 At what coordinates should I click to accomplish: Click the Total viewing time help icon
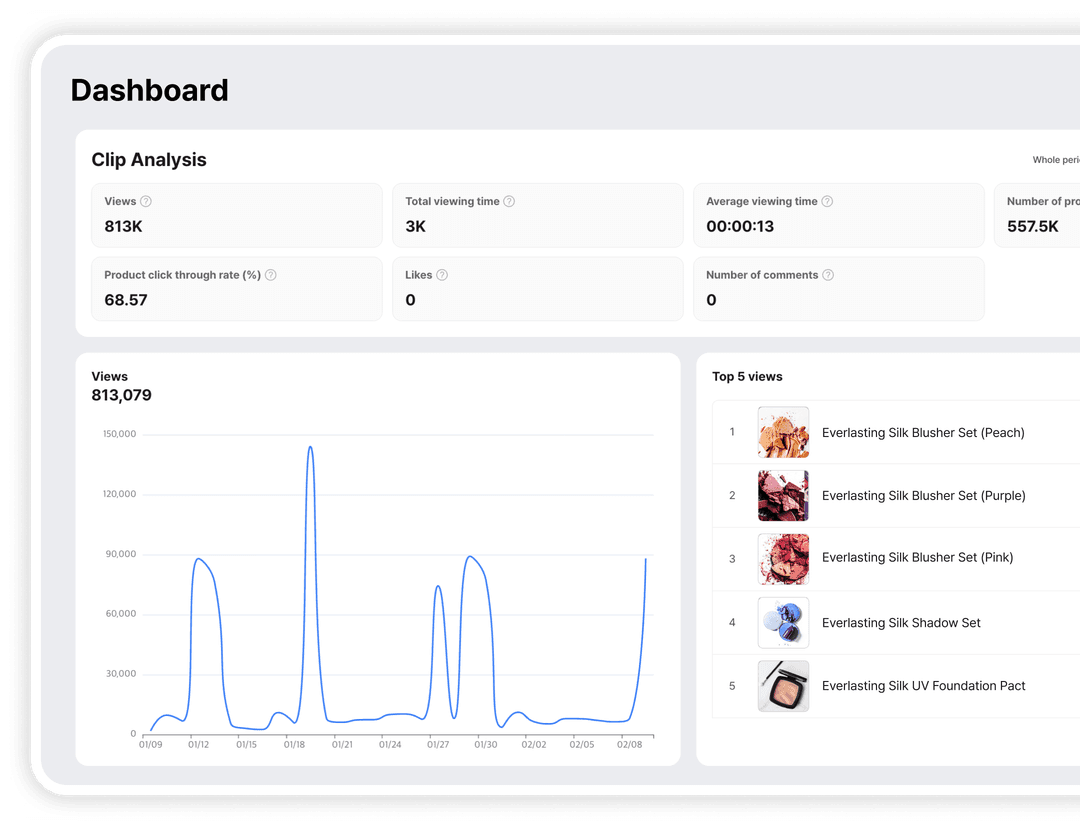pos(510,201)
